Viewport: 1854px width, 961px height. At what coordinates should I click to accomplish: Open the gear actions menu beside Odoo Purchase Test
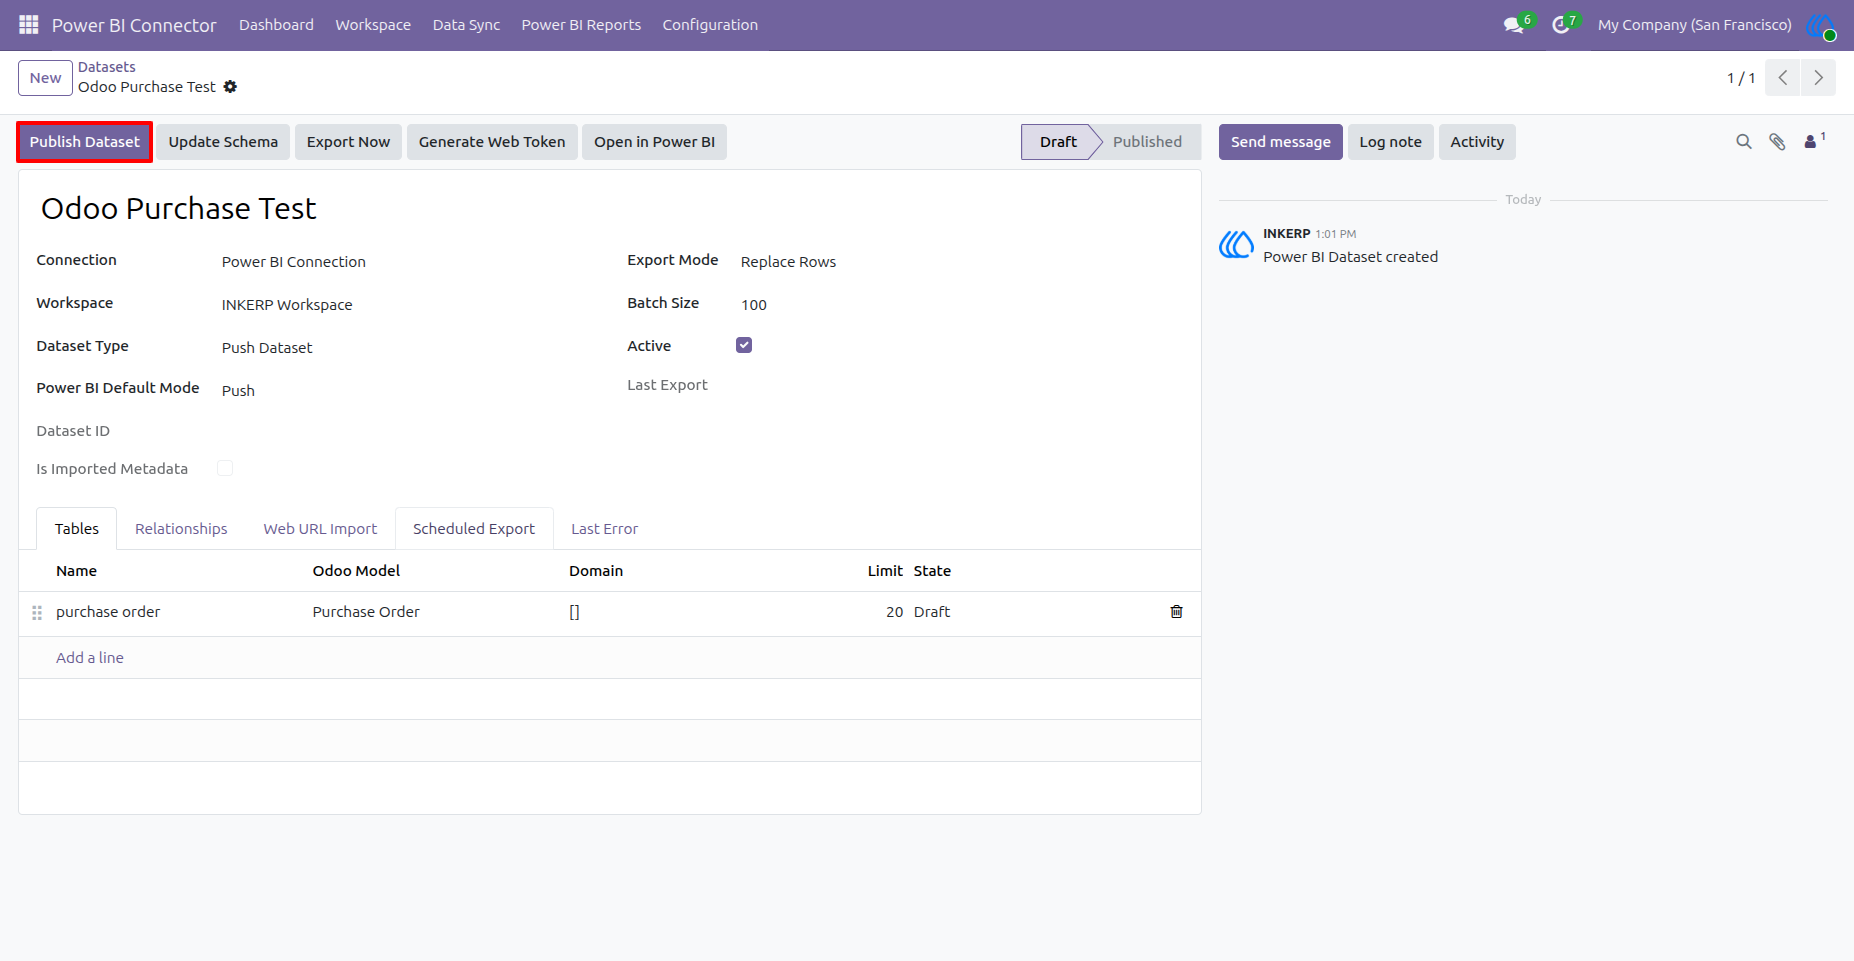pyautogui.click(x=230, y=87)
